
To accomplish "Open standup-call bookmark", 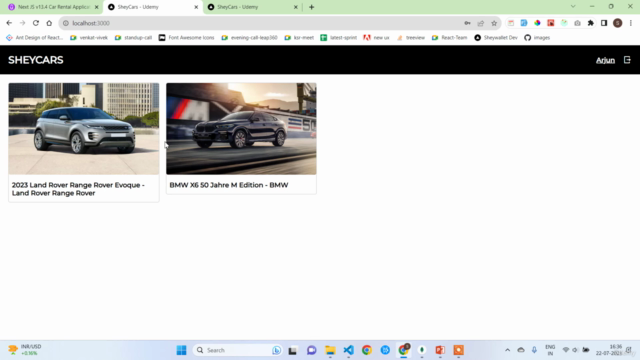I will [133, 38].
